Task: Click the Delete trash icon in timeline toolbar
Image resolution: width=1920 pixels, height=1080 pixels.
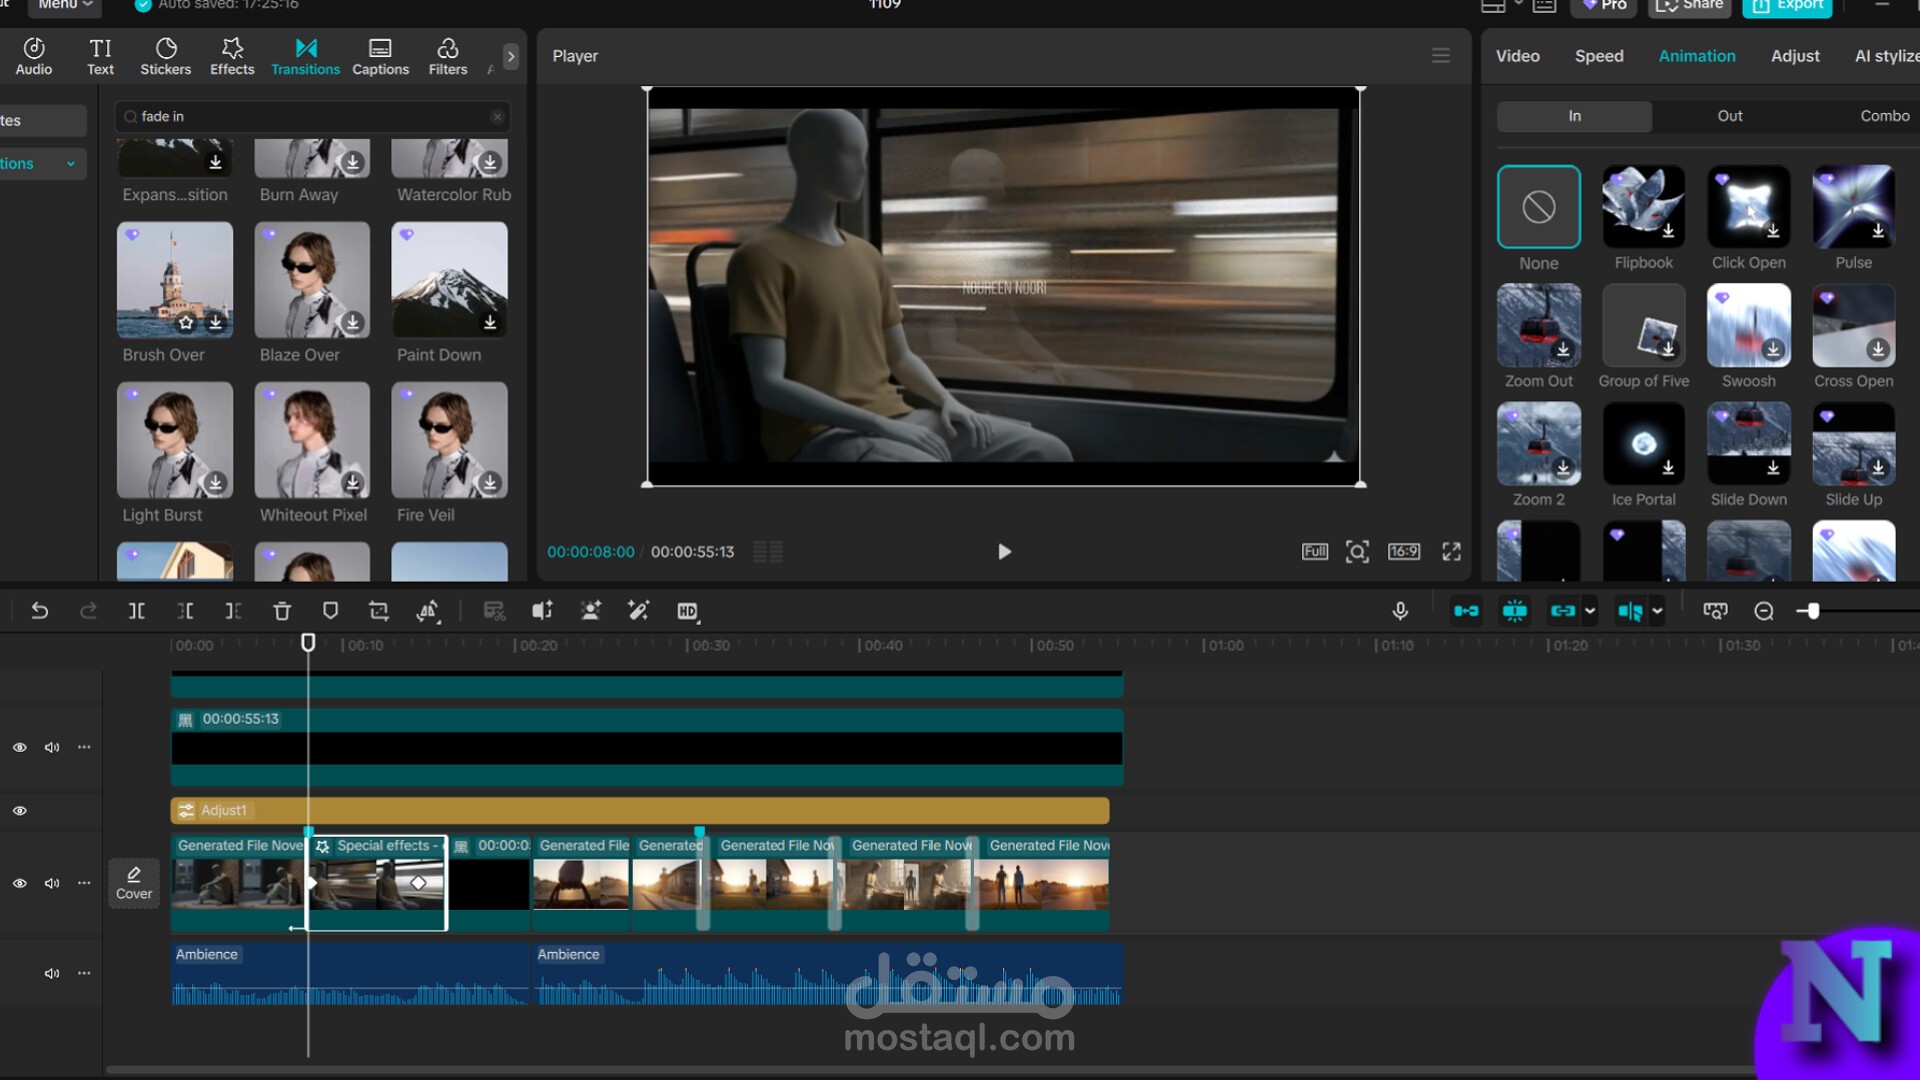Action: click(282, 611)
